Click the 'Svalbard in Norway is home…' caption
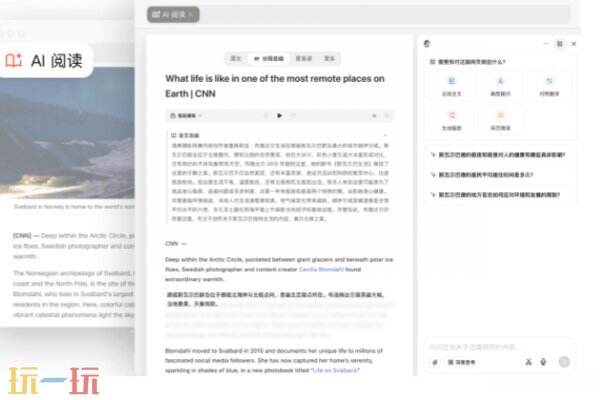600x400 pixels. click(x=74, y=207)
